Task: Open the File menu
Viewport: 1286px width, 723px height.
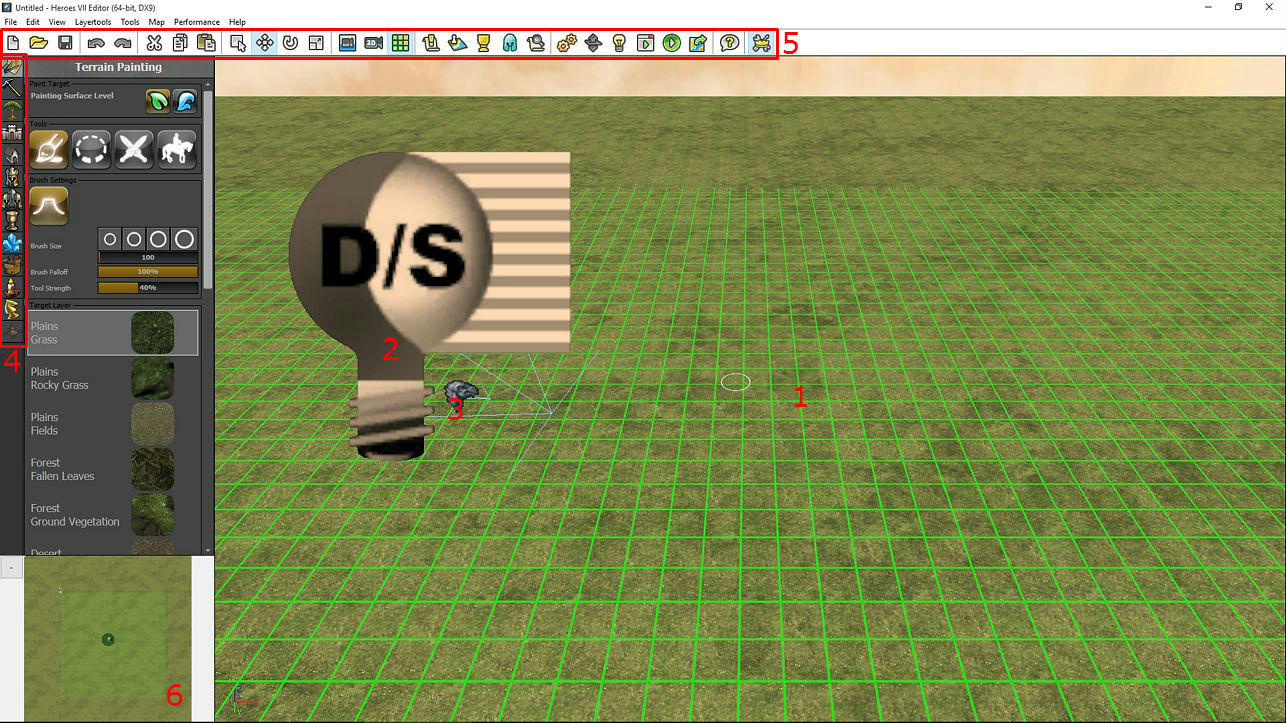Action: pyautogui.click(x=11, y=21)
